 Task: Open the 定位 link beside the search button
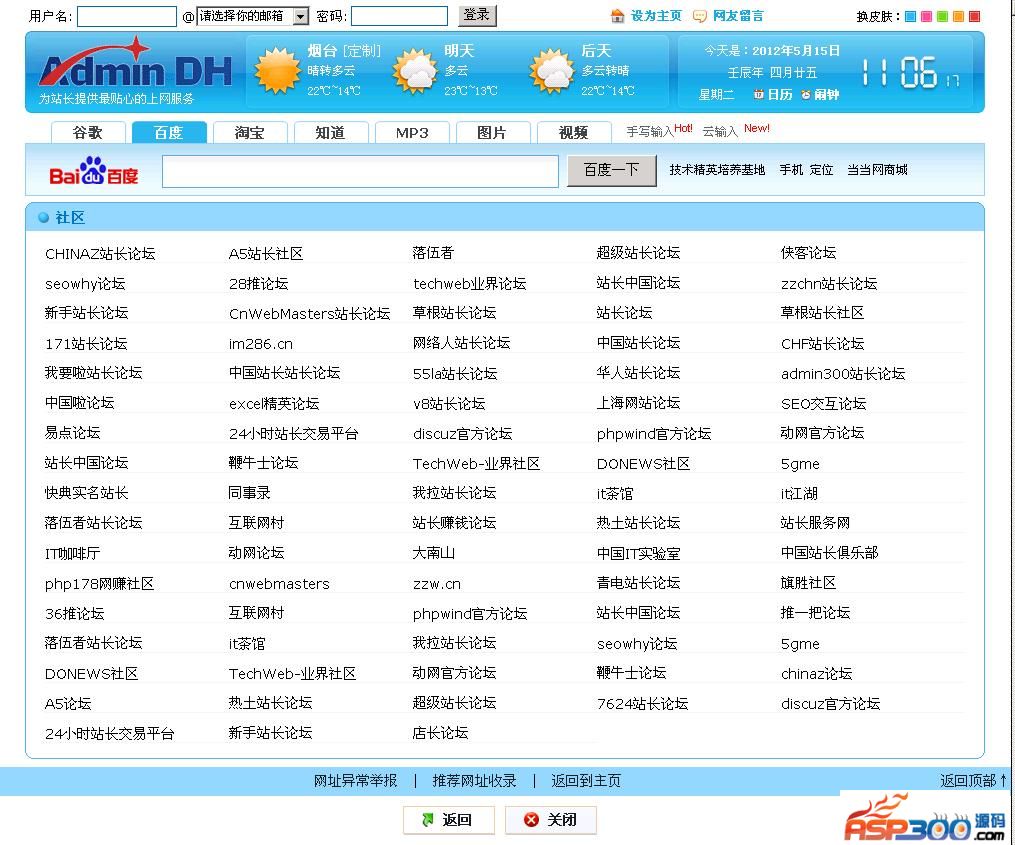coord(821,170)
